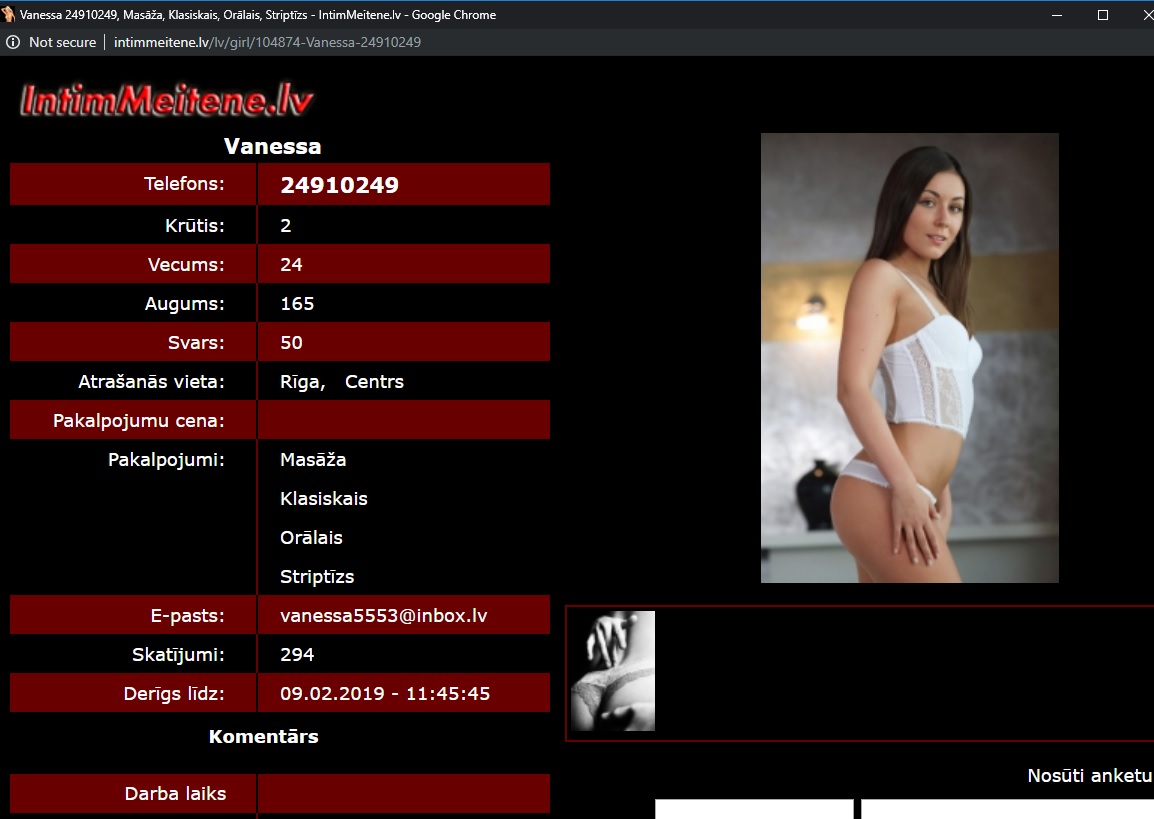1154x819 pixels.
Task: Open the large profile photo
Action: [909, 358]
